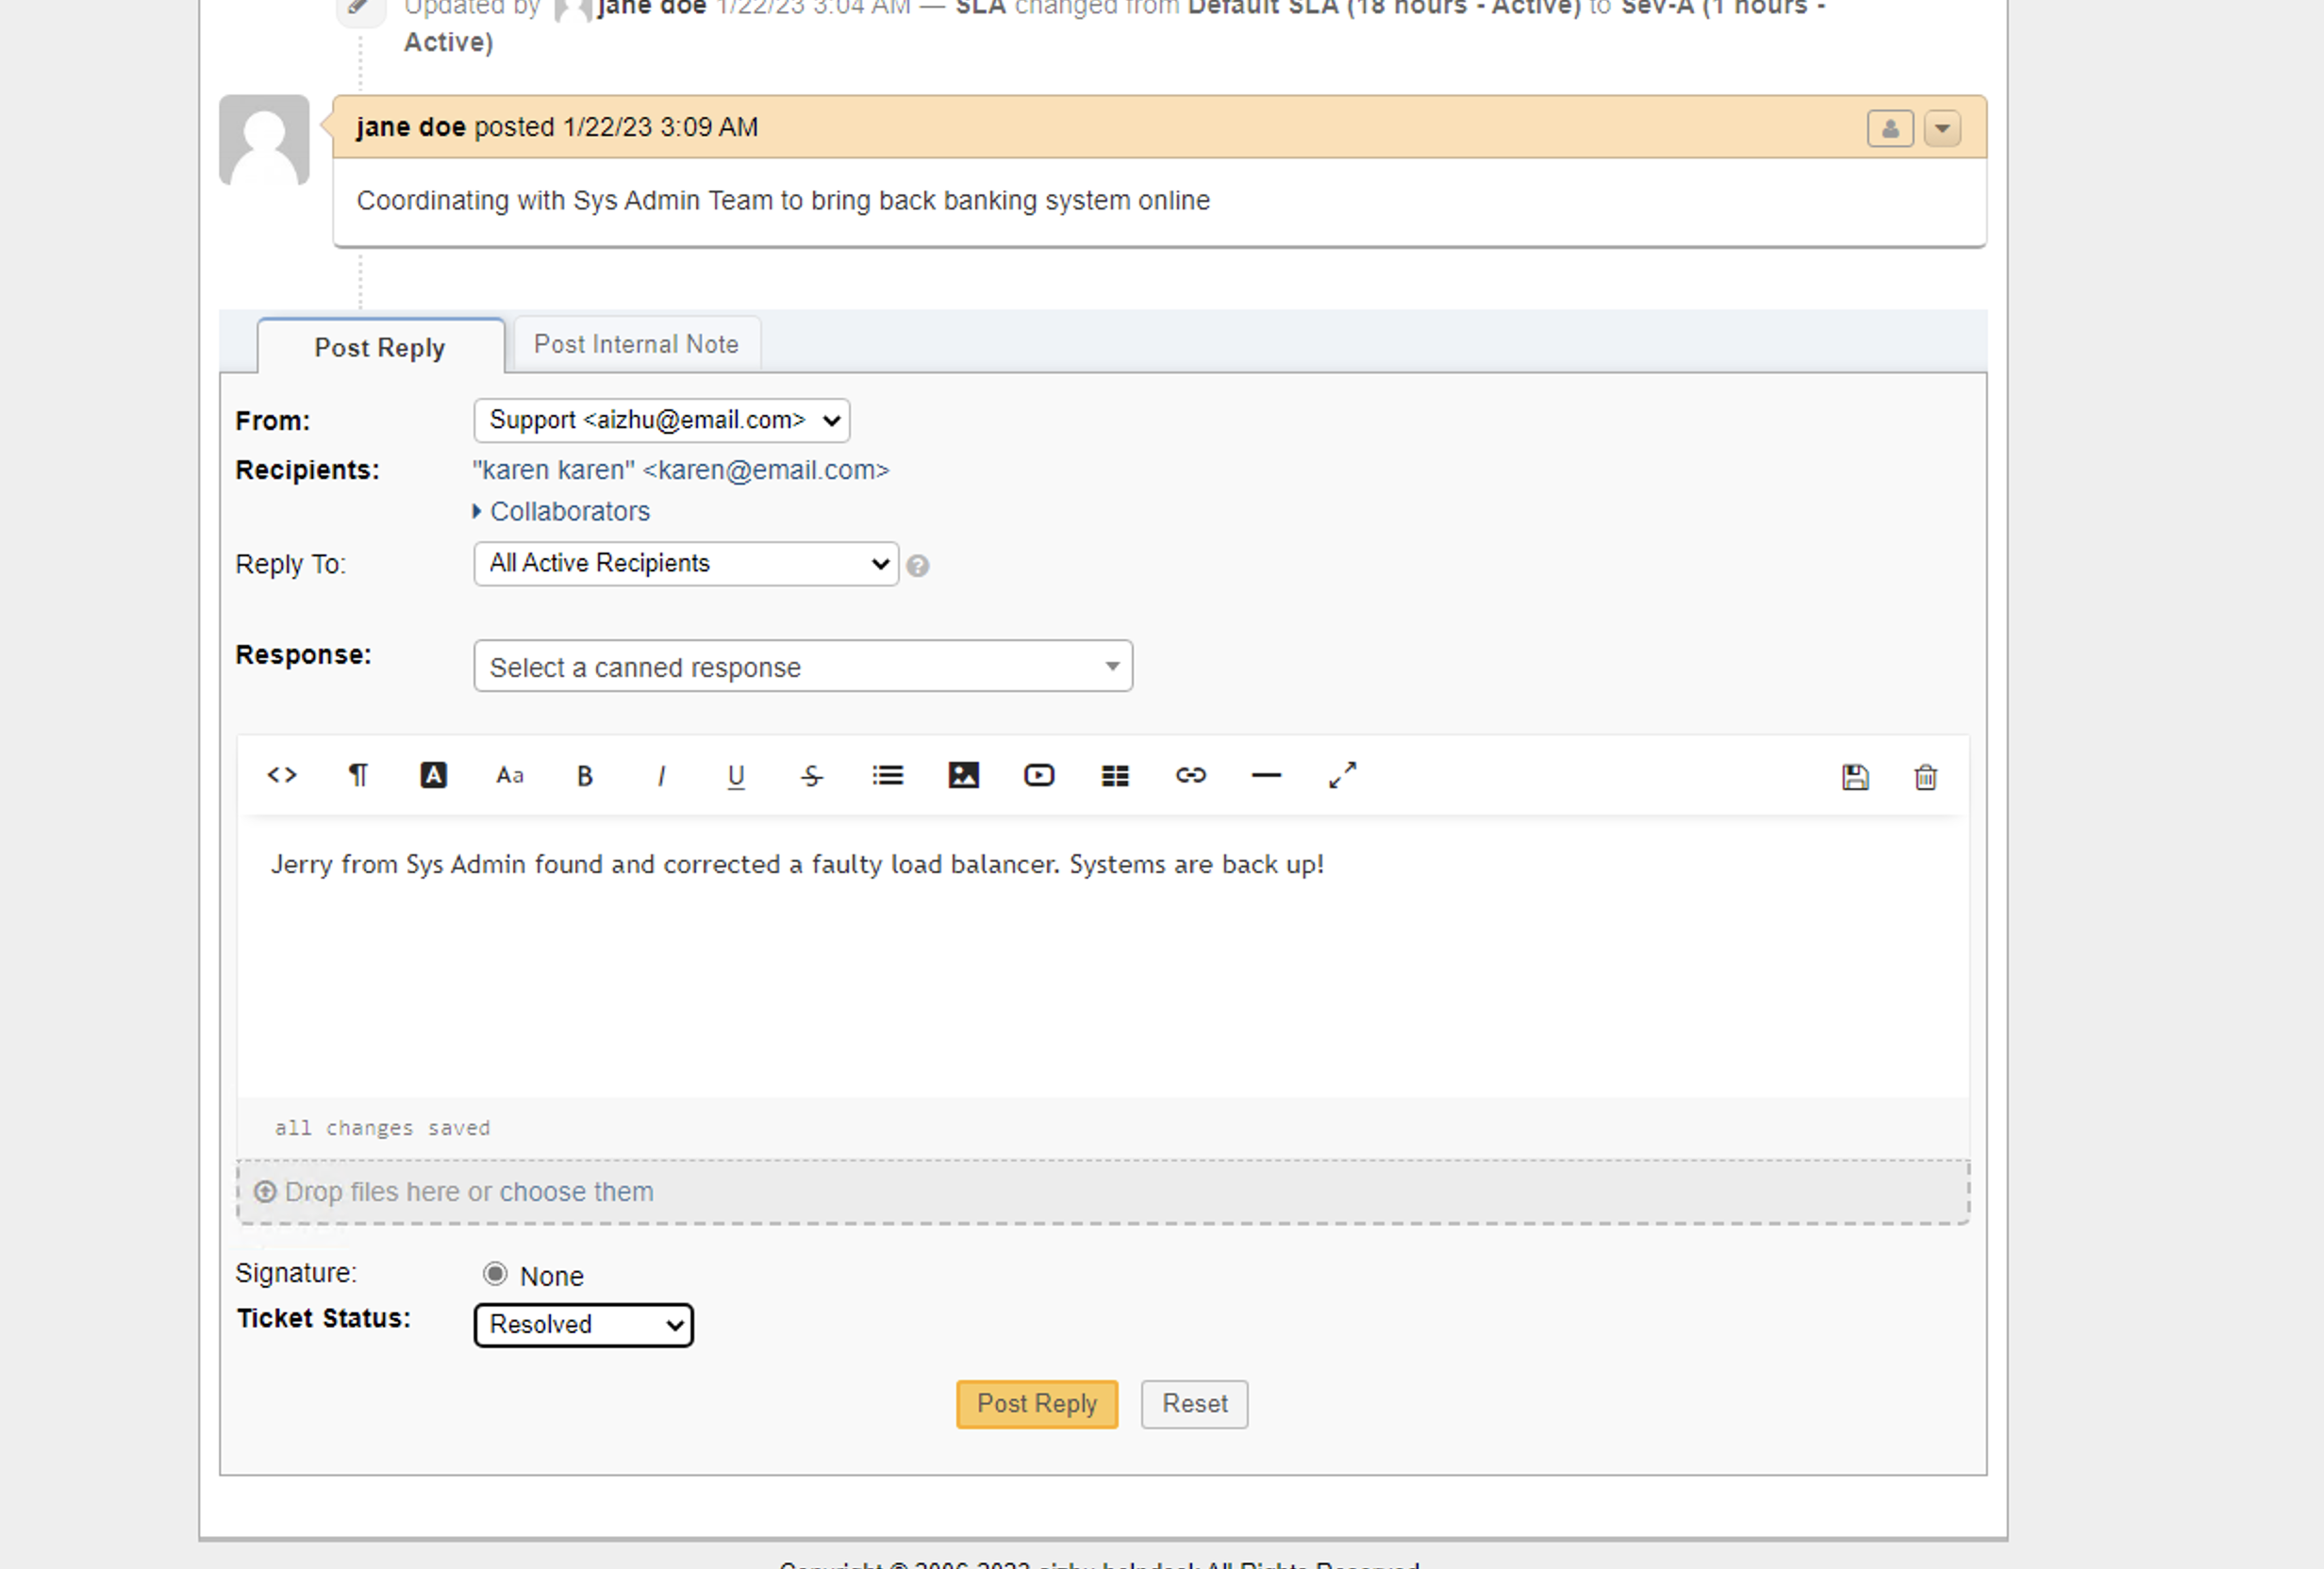The width and height of the screenshot is (2324, 1569).
Task: Delete draft using trash icon
Action: (x=1925, y=777)
